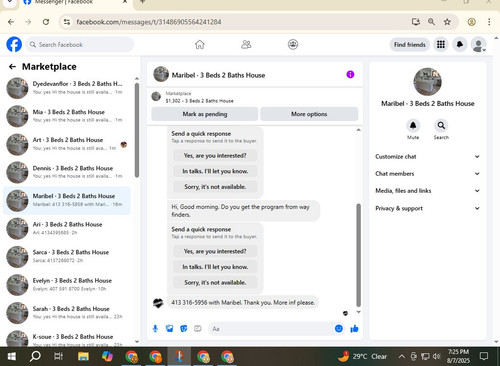
Task: Click the browser address bar URL
Action: (x=149, y=22)
